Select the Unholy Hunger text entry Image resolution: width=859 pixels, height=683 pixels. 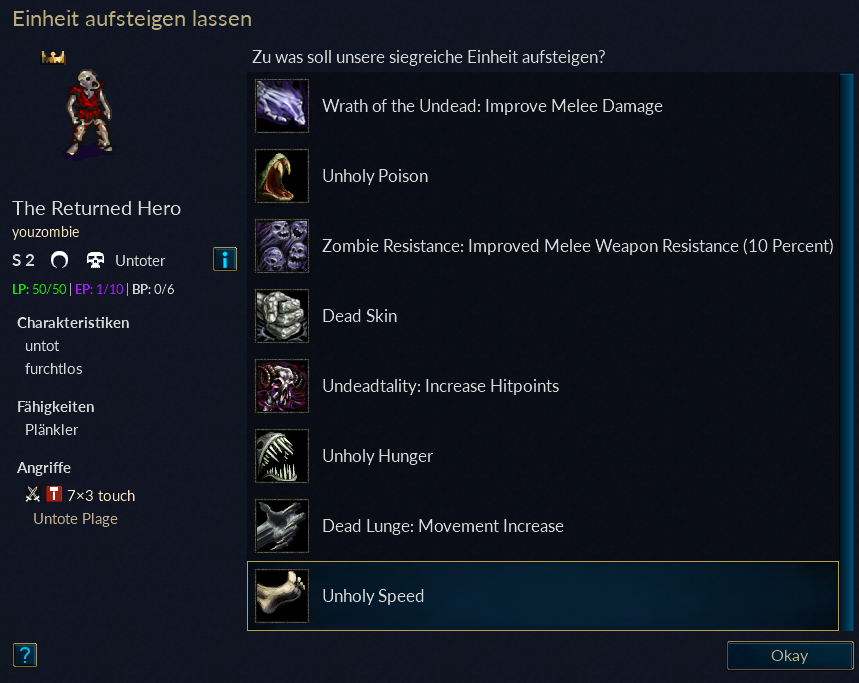click(377, 456)
